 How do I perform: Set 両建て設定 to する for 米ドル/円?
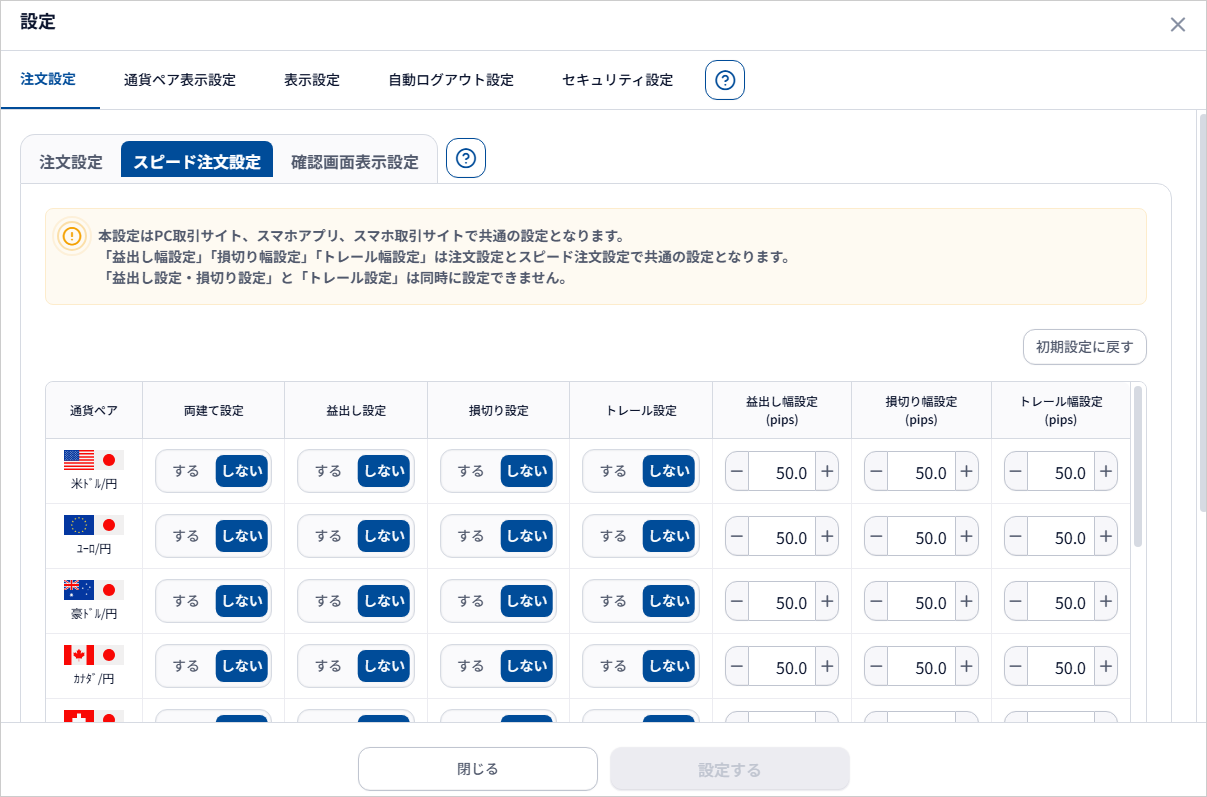(186, 471)
